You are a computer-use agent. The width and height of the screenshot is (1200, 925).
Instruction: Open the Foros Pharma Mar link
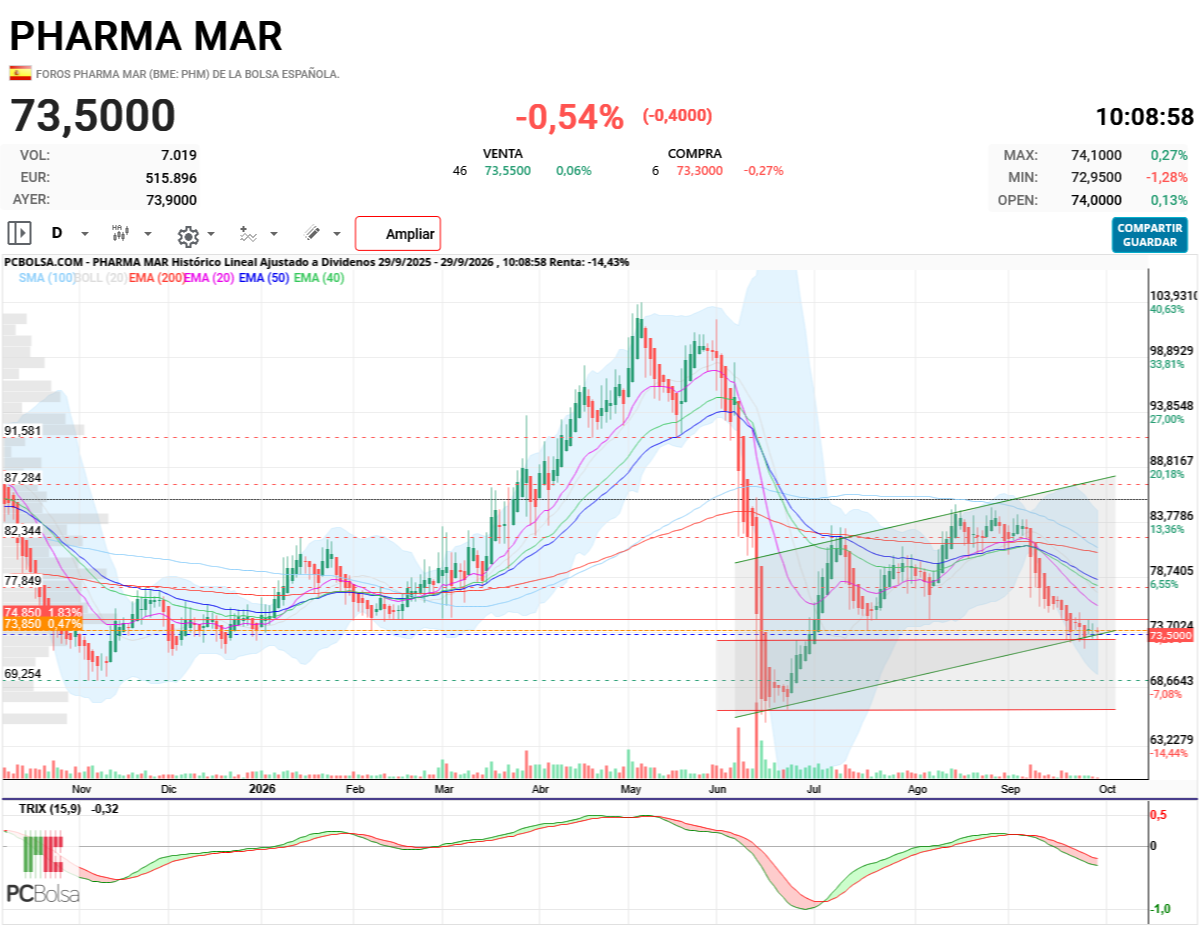[x=188, y=74]
